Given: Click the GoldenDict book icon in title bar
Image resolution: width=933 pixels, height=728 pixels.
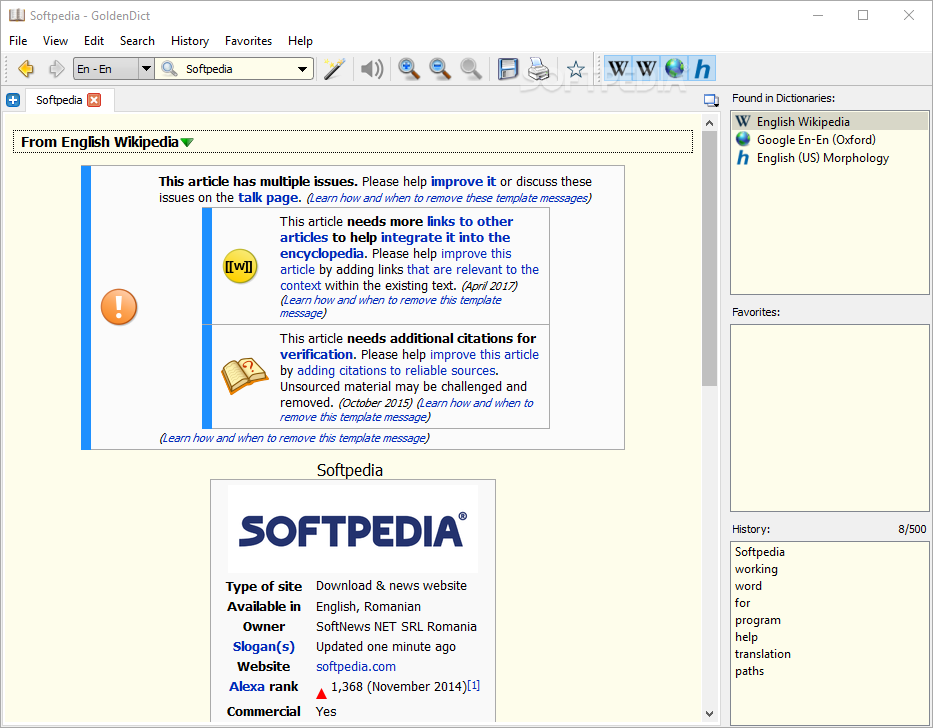Looking at the screenshot, I should tap(17, 15).
